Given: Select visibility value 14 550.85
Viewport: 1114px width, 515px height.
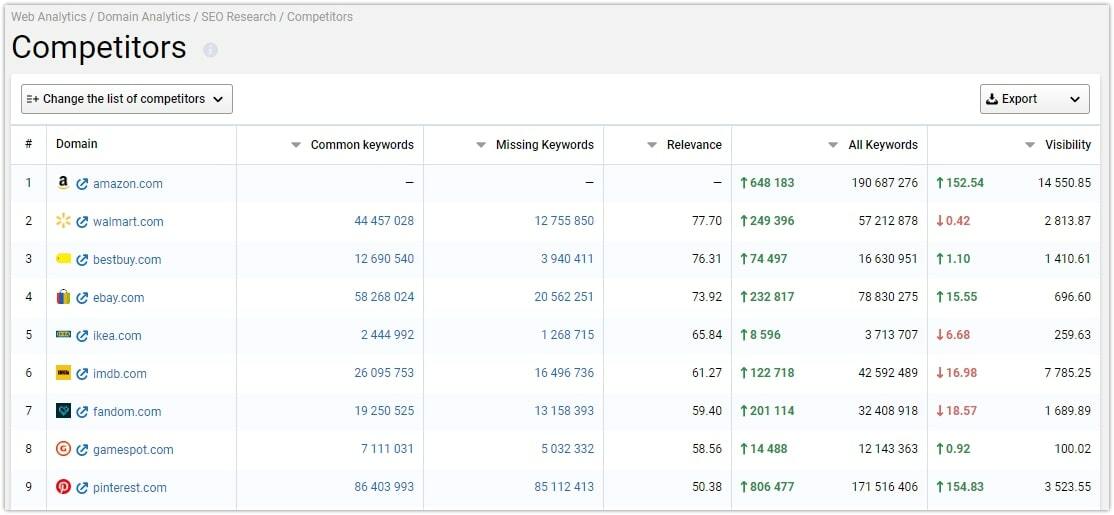Looking at the screenshot, I should click(1064, 183).
